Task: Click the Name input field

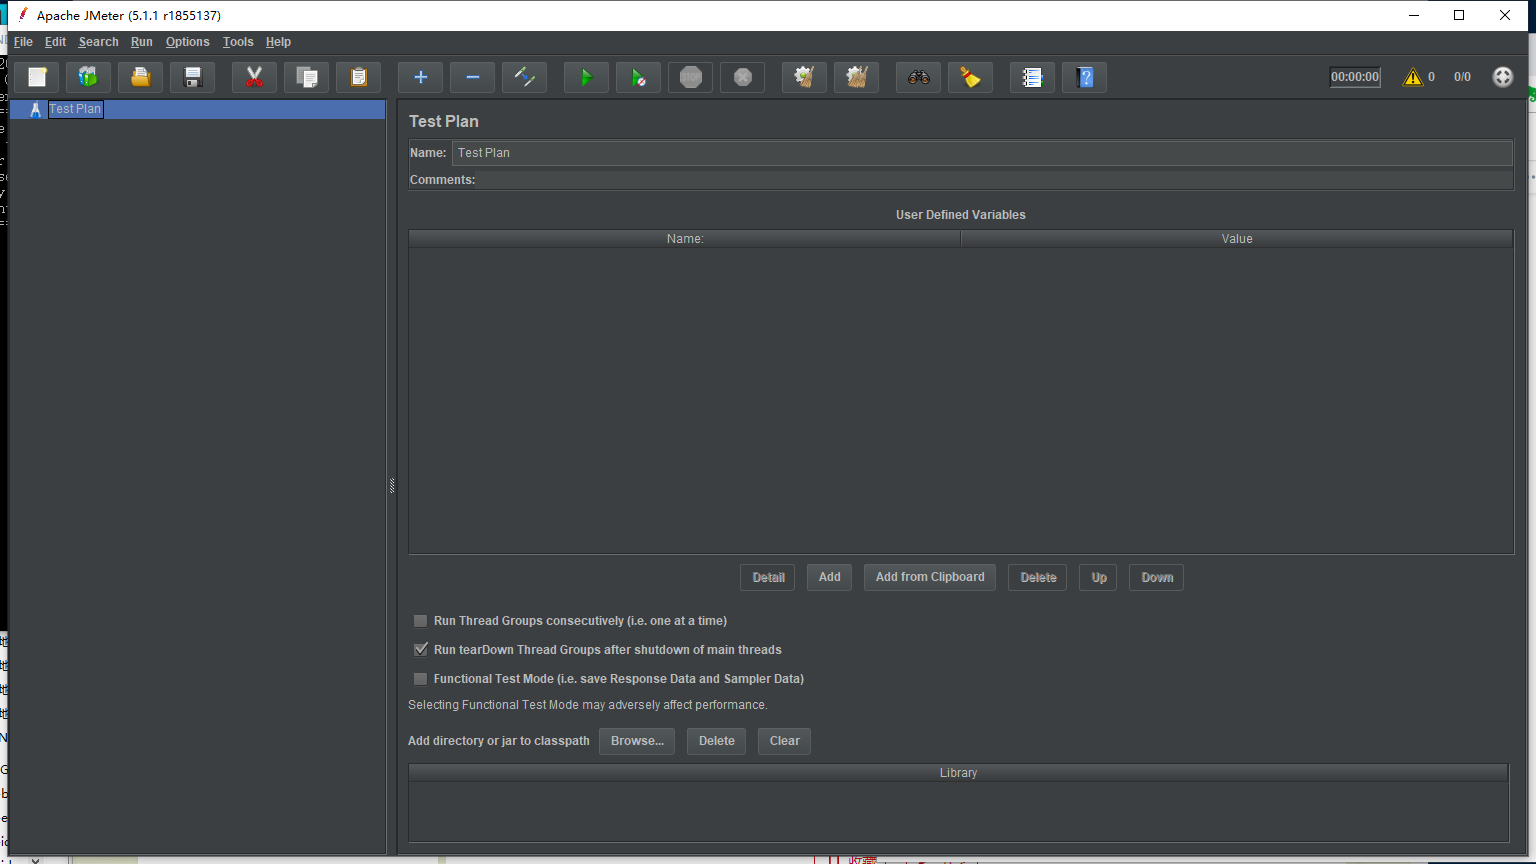Action: pyautogui.click(x=982, y=153)
